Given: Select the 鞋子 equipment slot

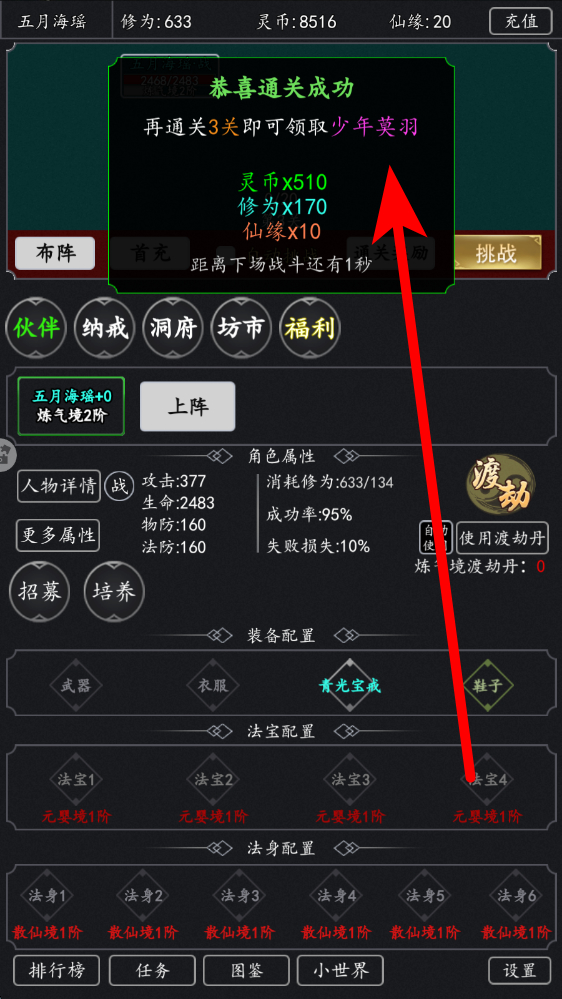Looking at the screenshot, I should click(x=487, y=686).
